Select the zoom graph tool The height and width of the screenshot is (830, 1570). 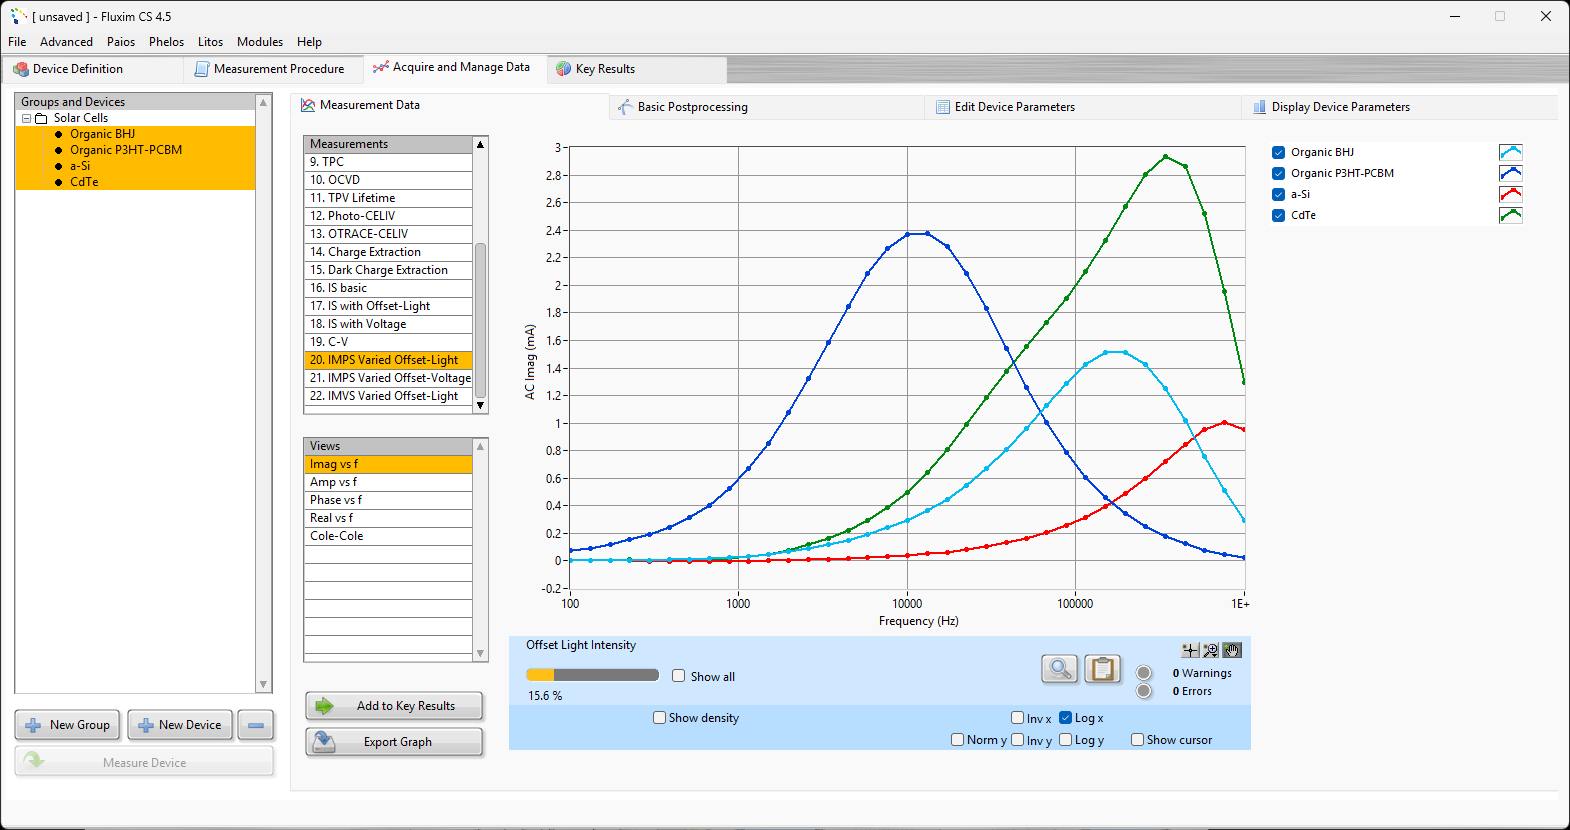[x=1211, y=650]
